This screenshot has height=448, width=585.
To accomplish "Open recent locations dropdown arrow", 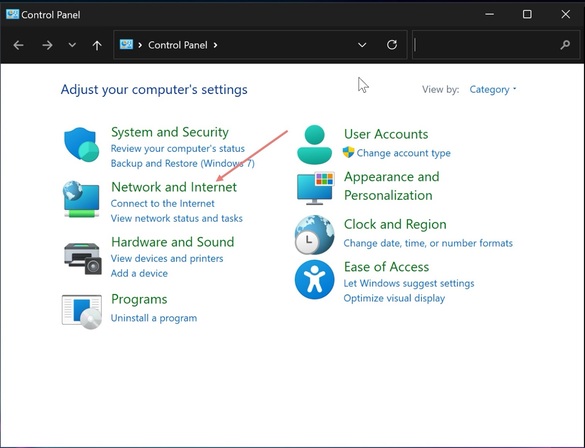I will click(x=72, y=45).
